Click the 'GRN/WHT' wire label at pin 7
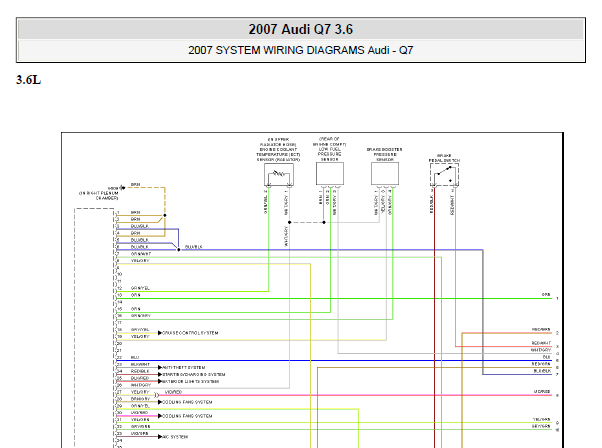This screenshot has width=602, height=448. [141, 254]
